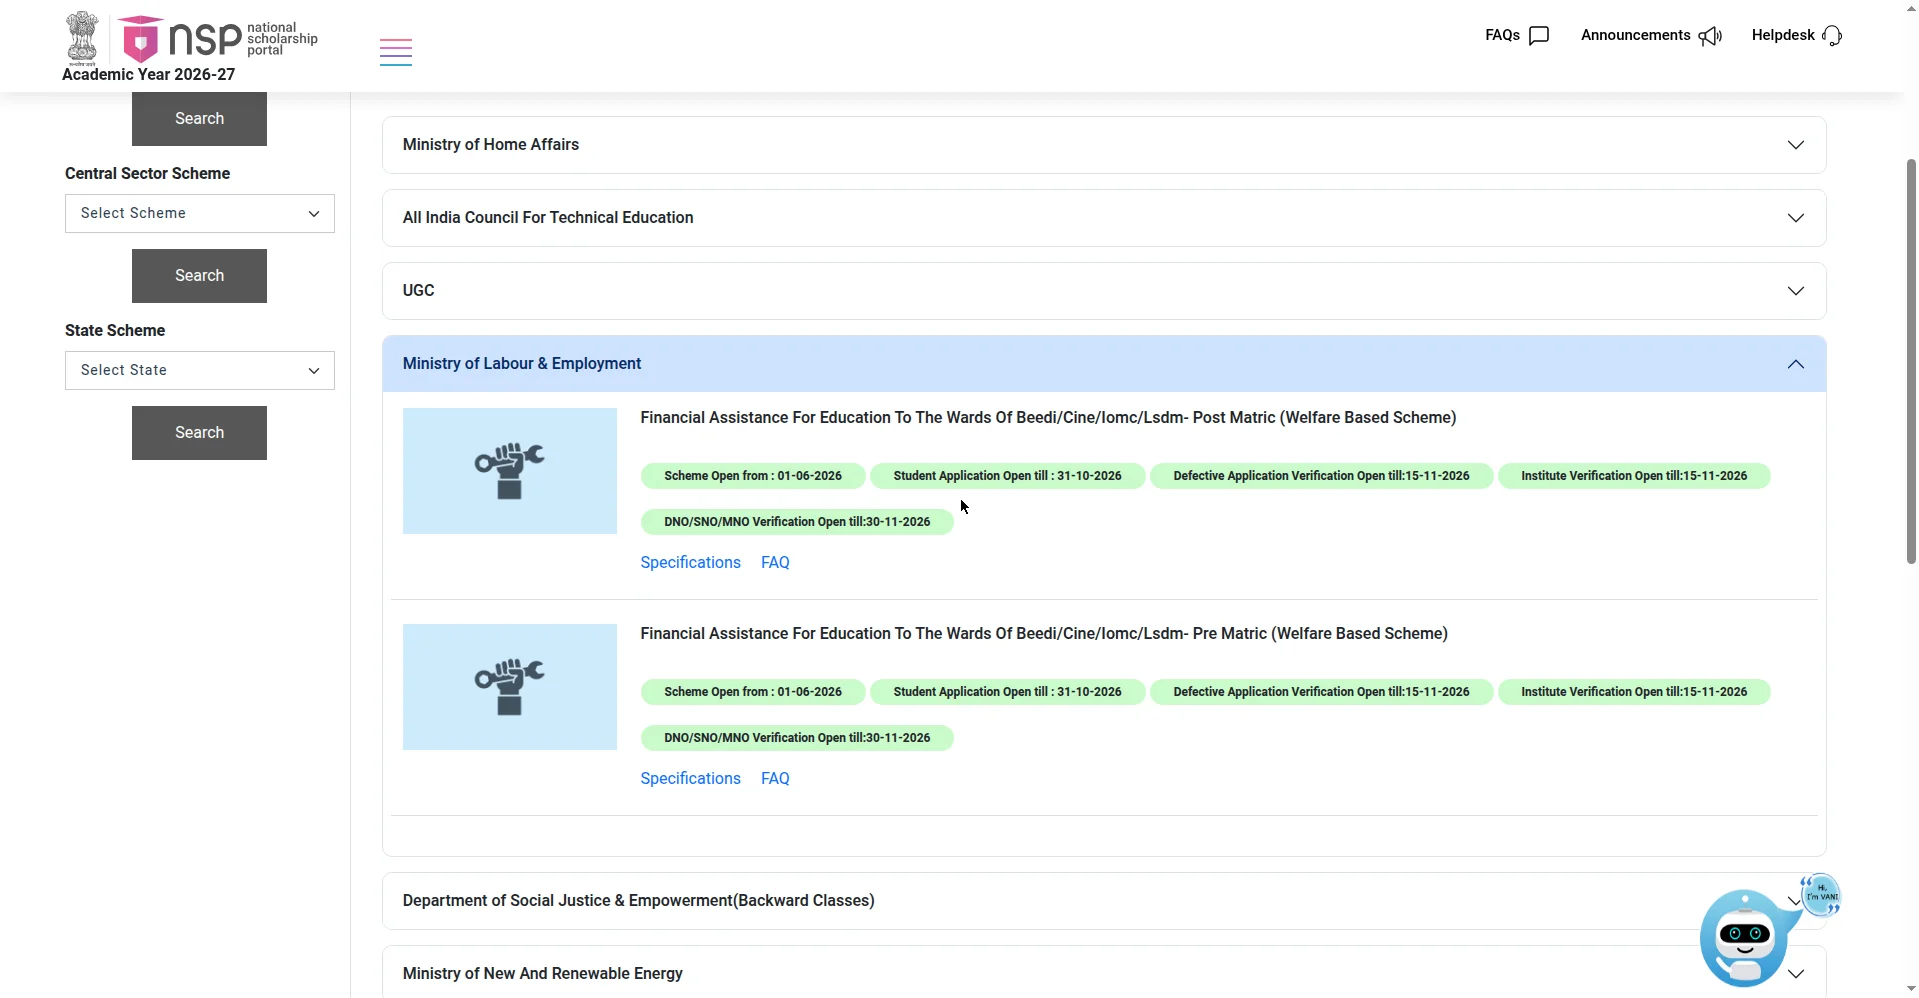Collapse Ministry of Labour & Employment section
1919x998 pixels.
click(x=1104, y=364)
